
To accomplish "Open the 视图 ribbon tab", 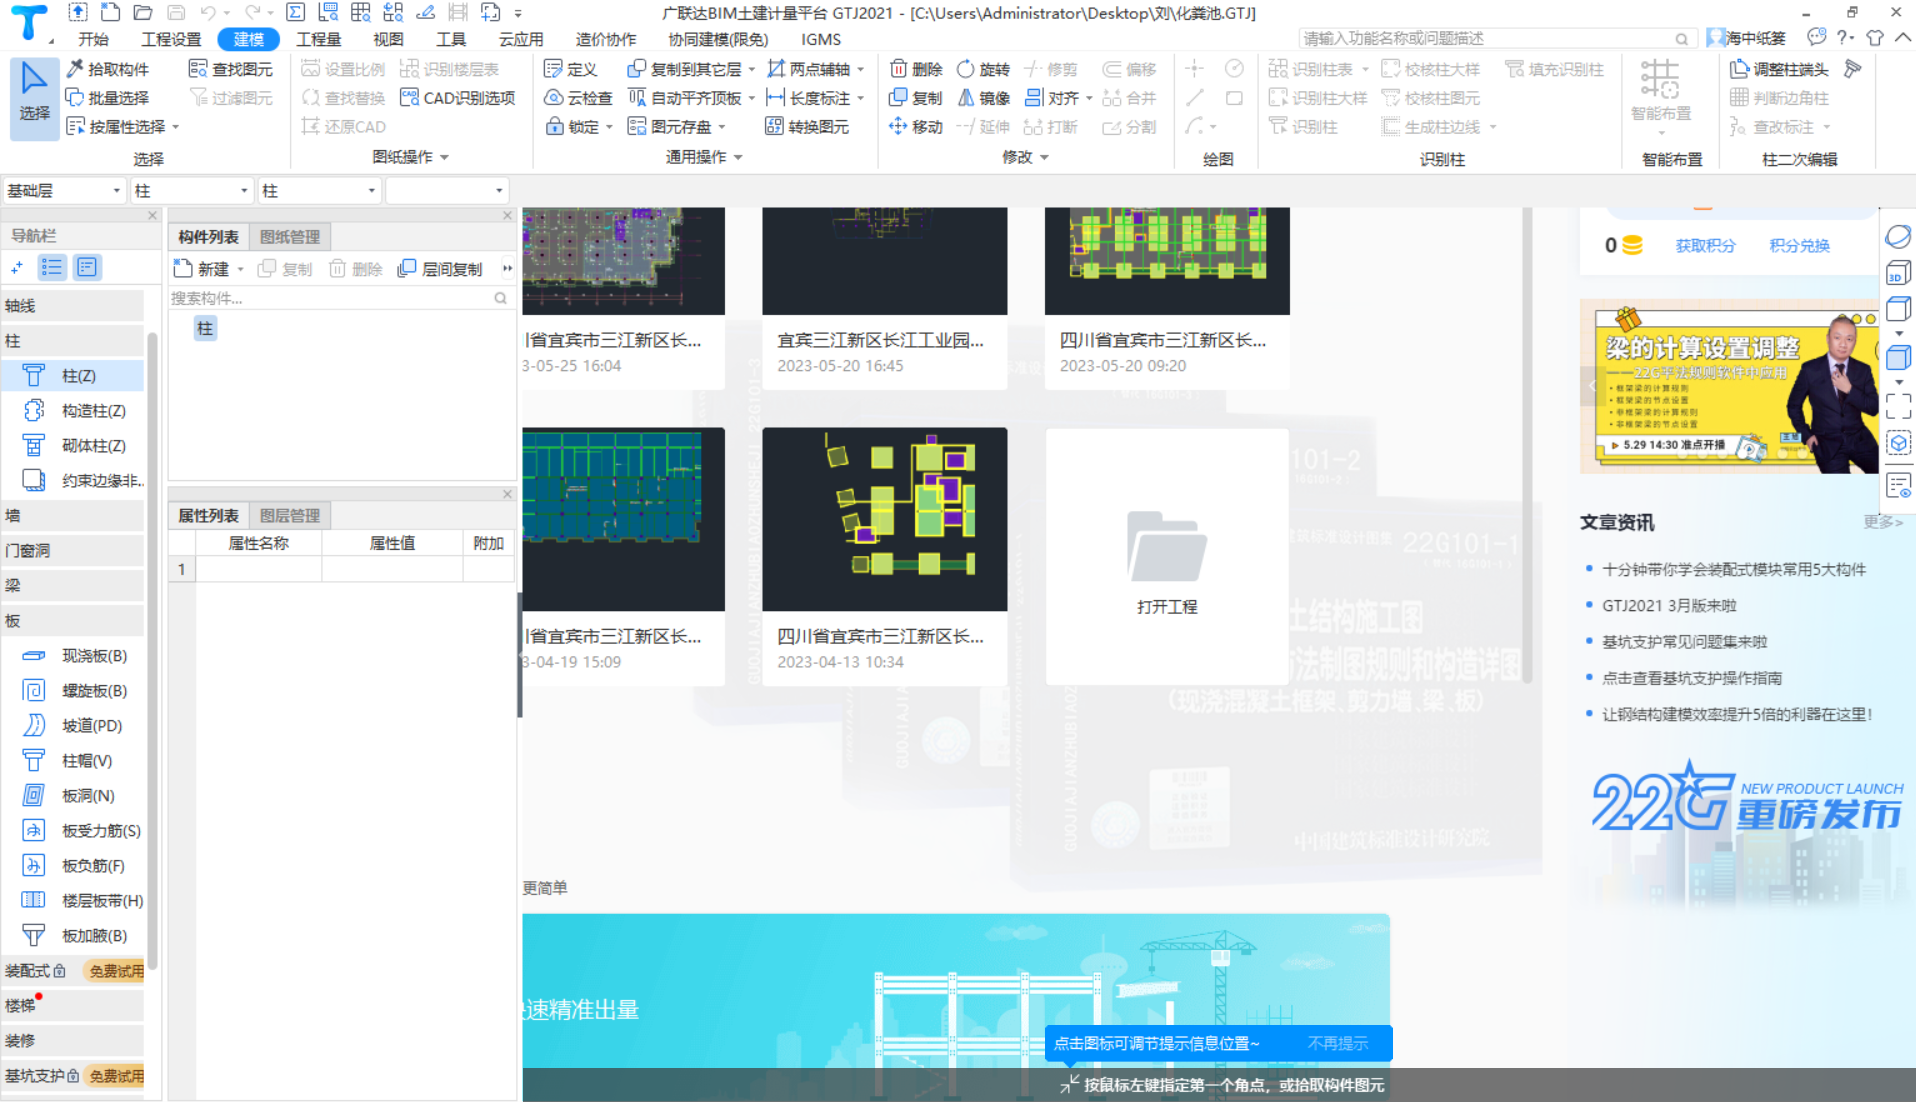I will pos(388,39).
